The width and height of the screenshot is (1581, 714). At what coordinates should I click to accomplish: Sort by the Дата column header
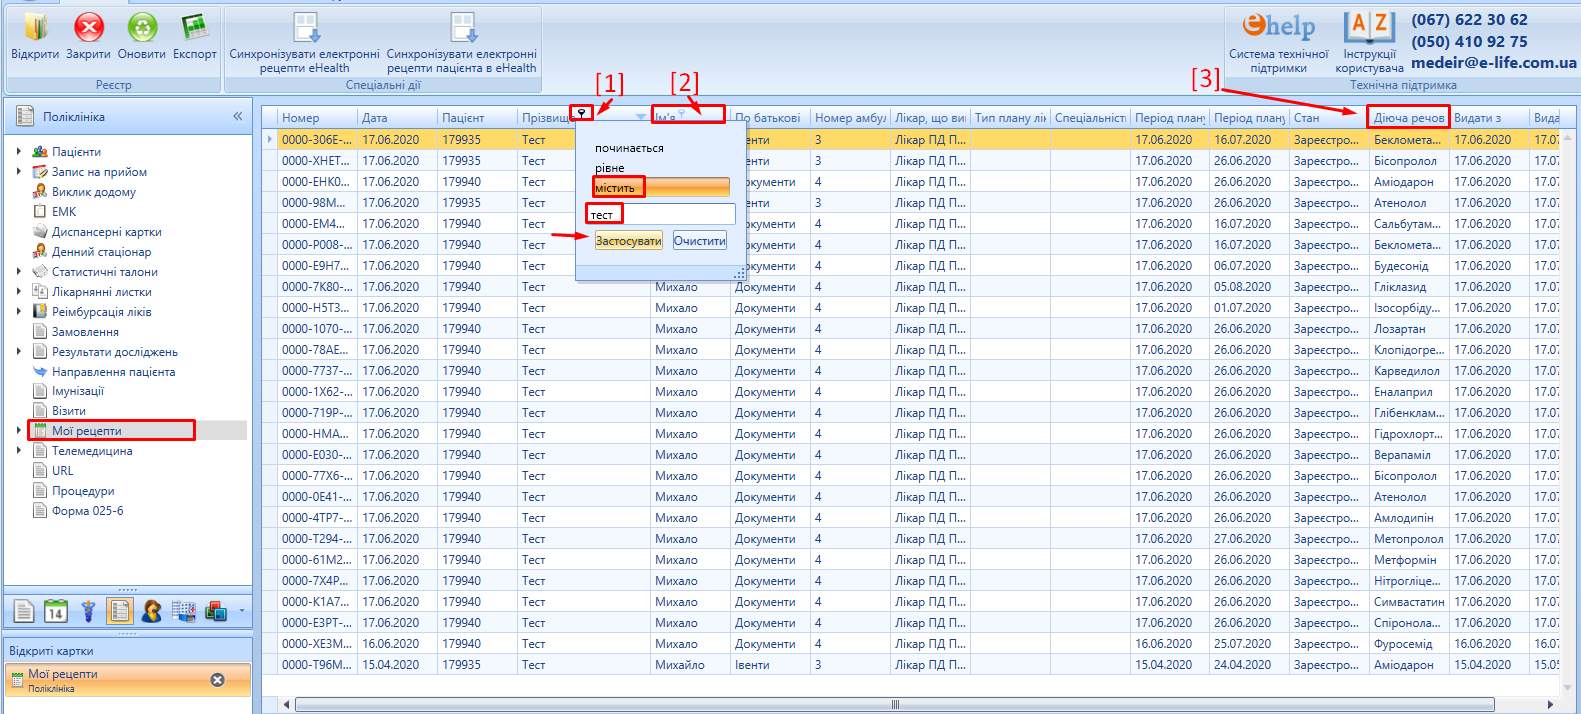[397, 117]
